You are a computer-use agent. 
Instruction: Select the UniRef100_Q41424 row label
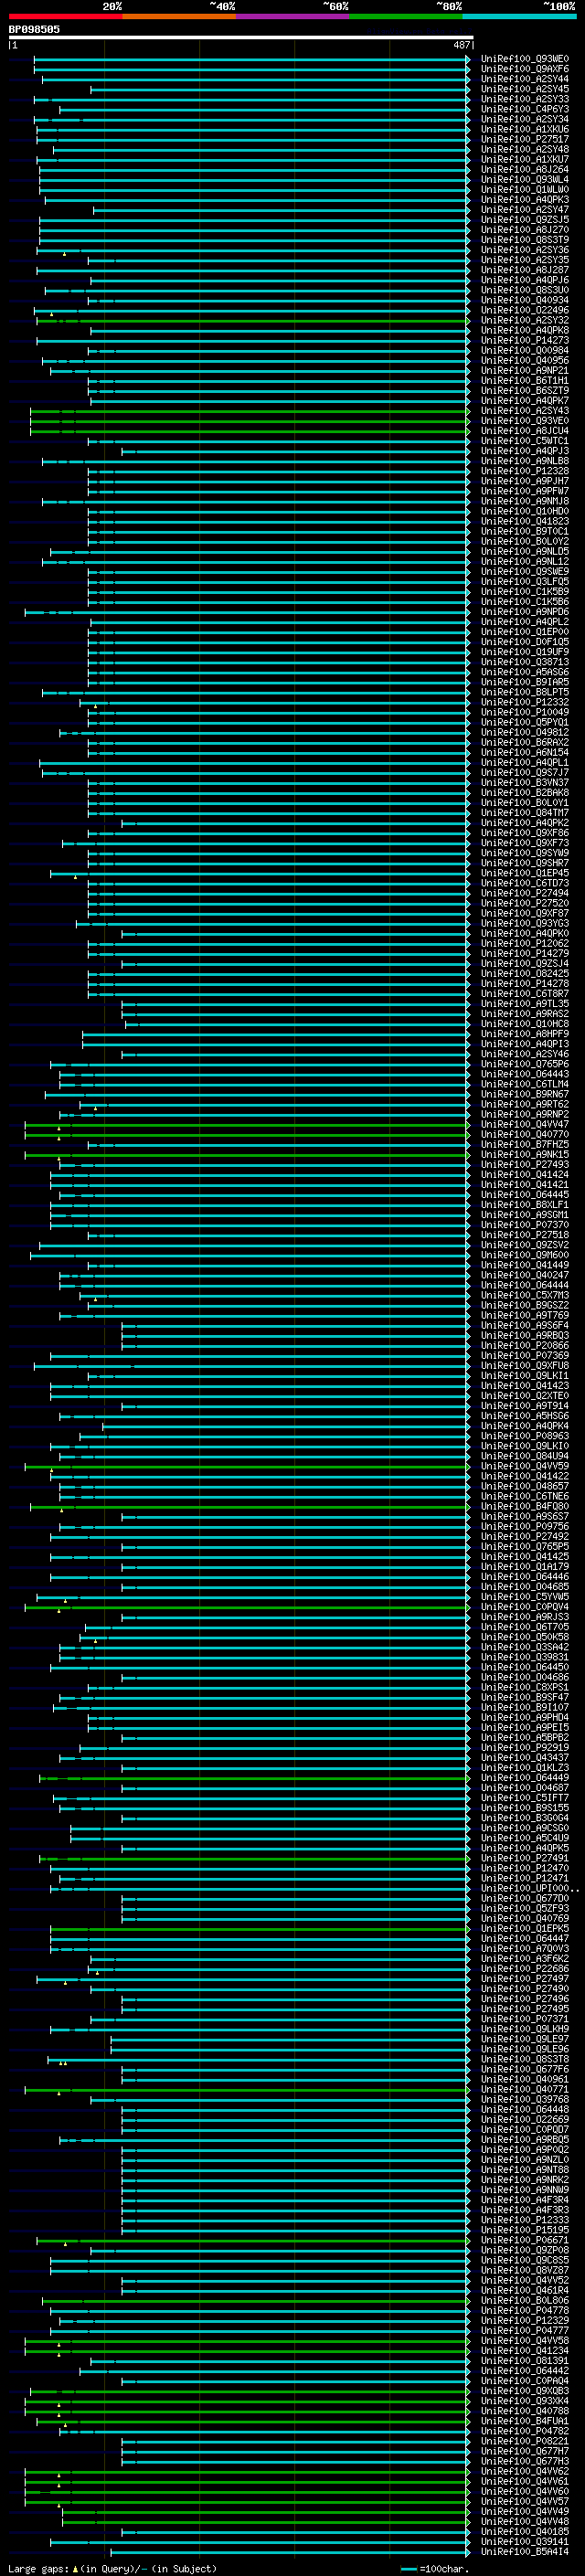525,1175
